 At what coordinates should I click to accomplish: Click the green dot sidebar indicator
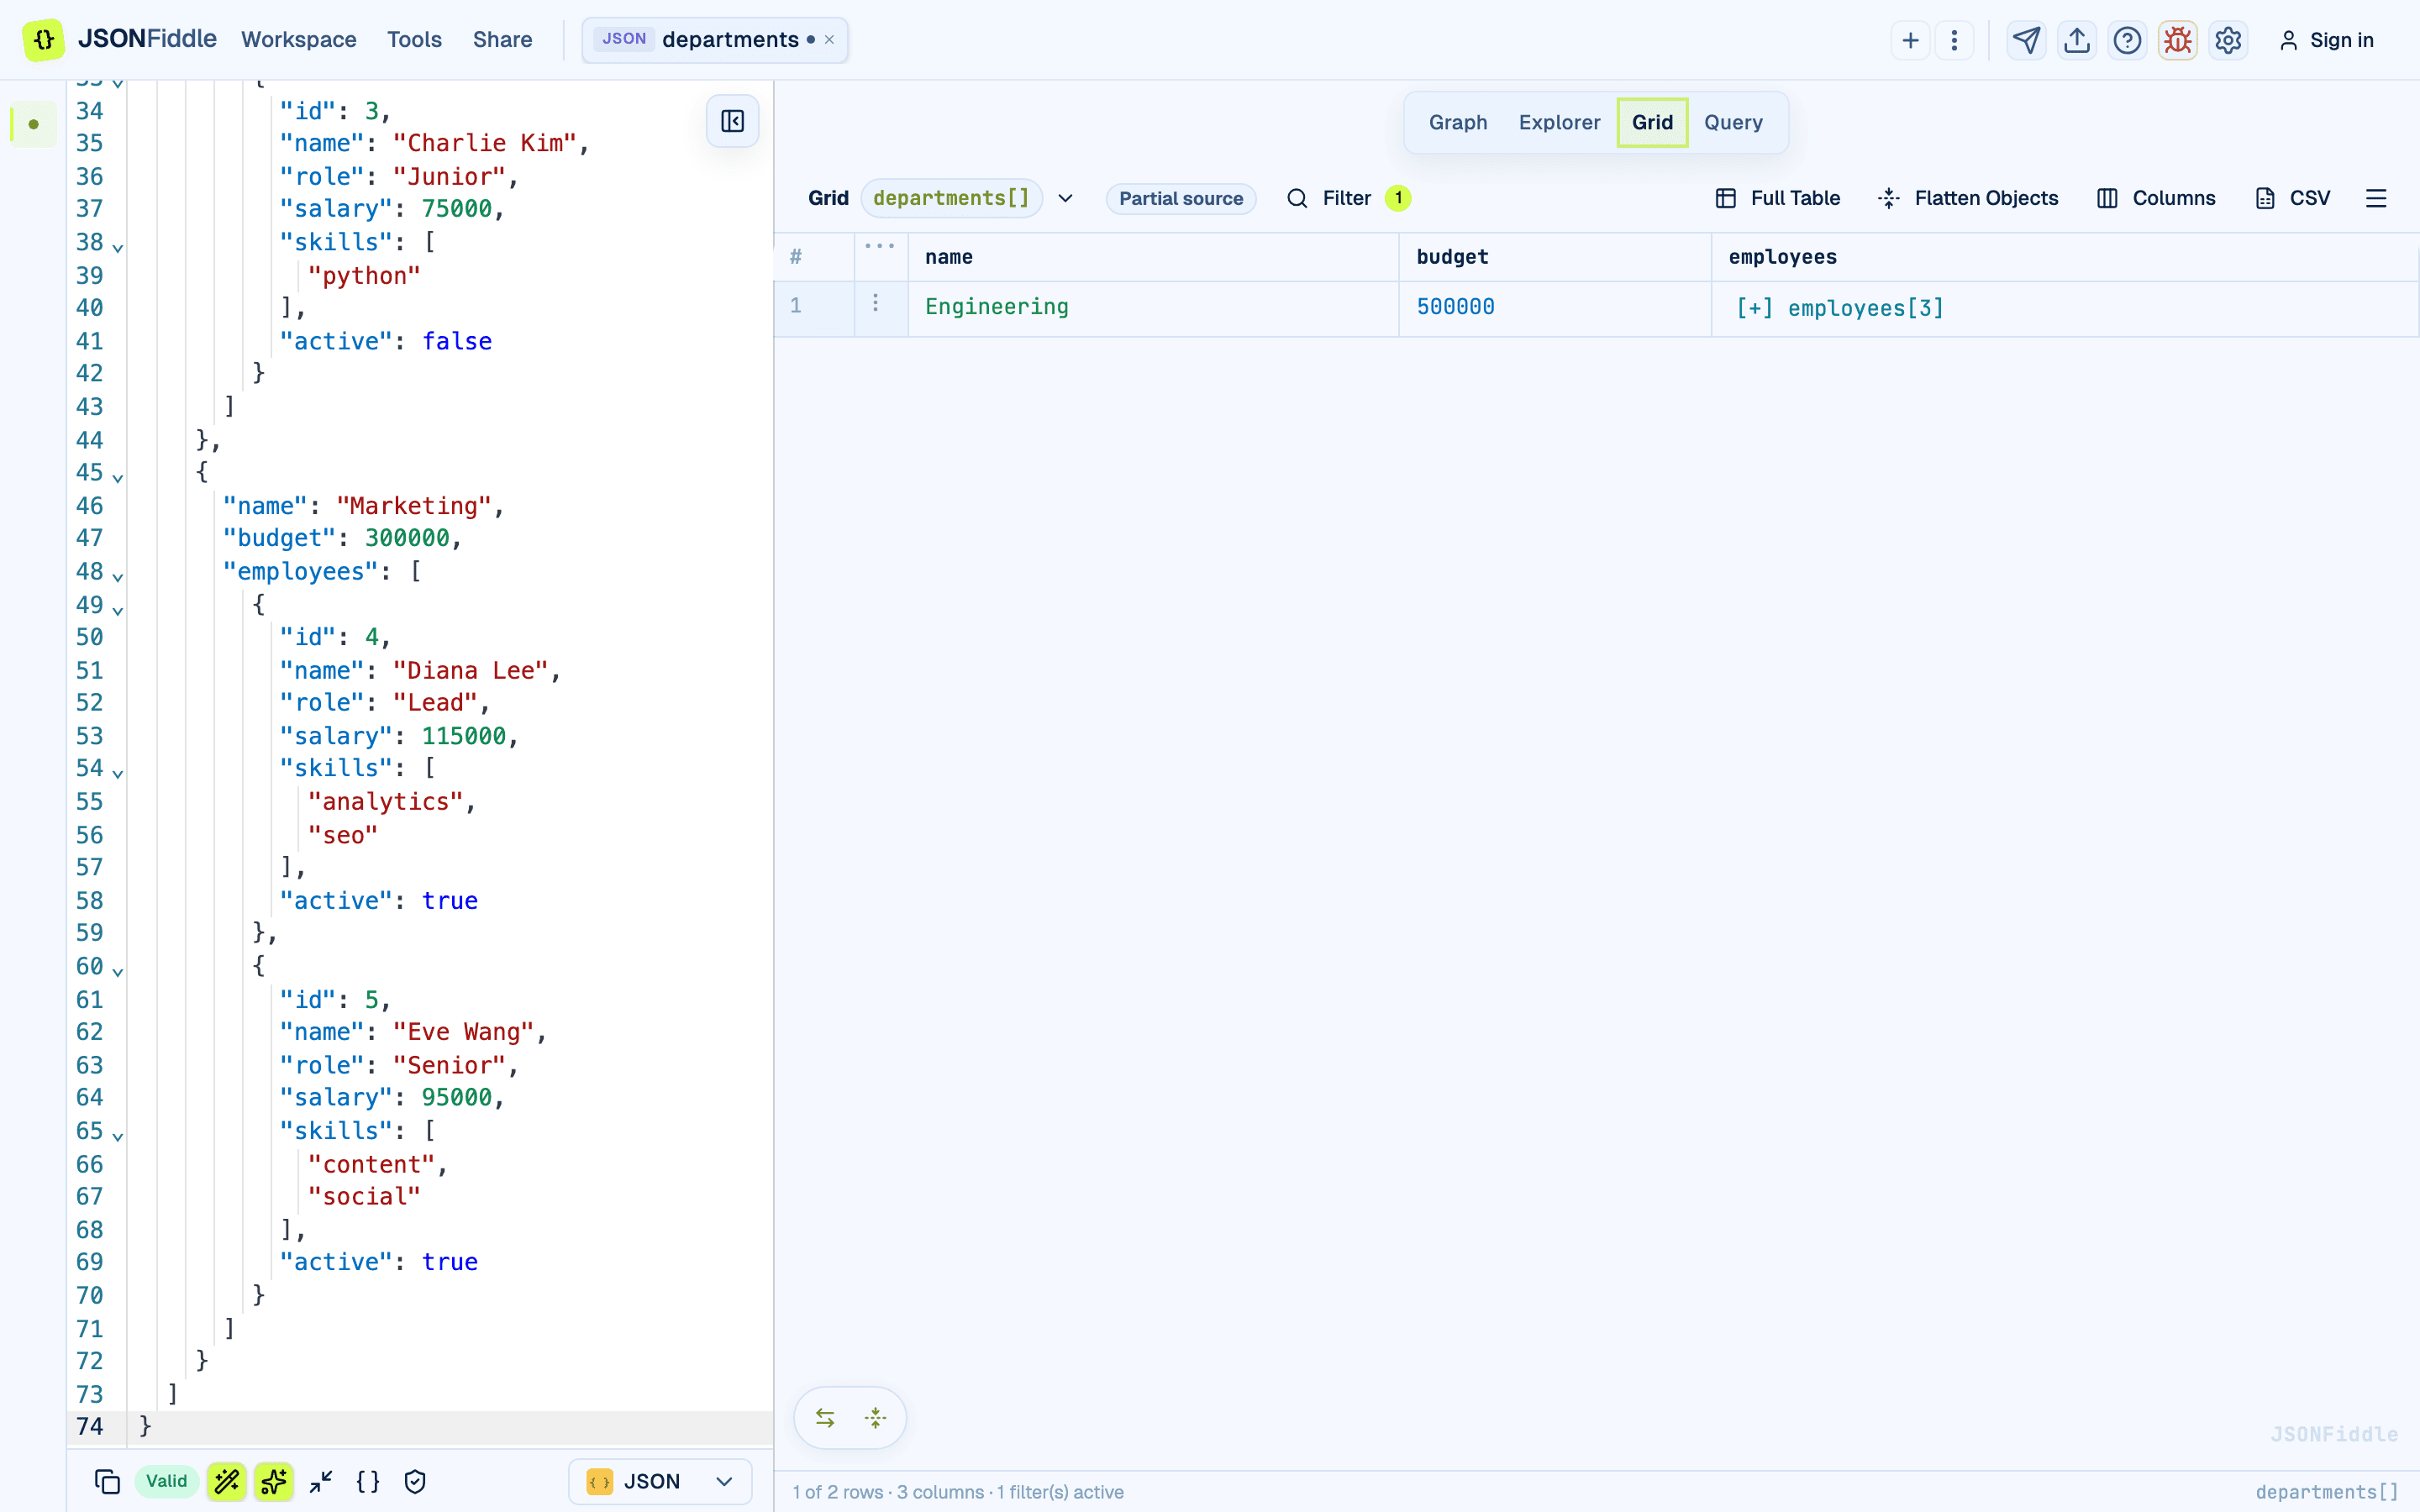pos(34,124)
